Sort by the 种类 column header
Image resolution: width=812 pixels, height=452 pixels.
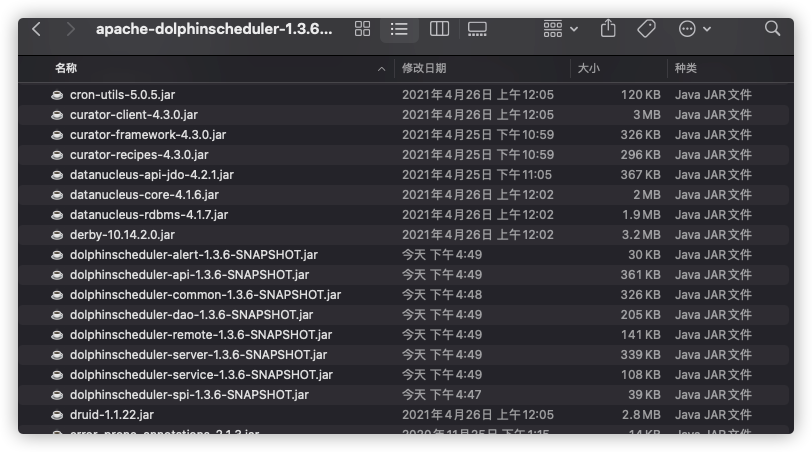[x=686, y=68]
